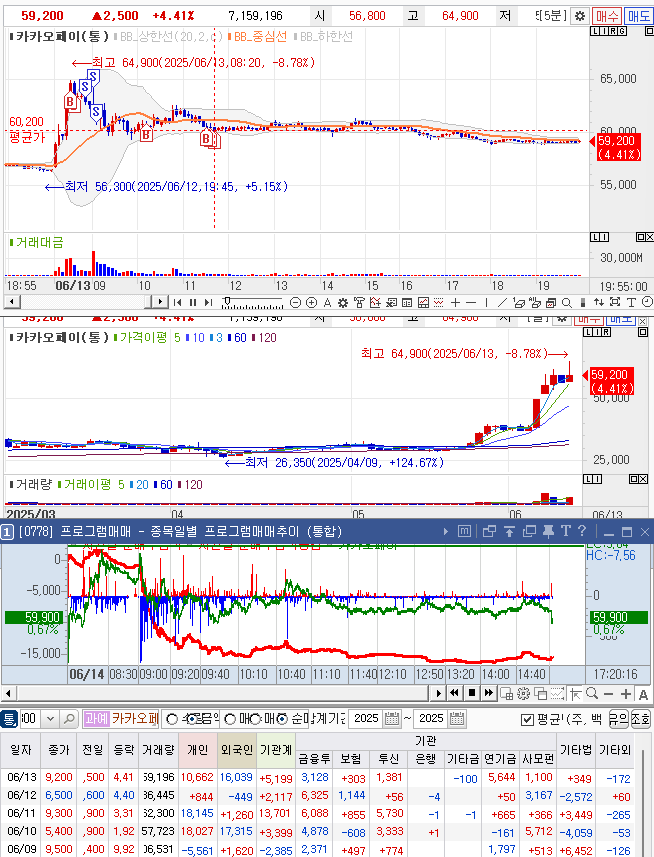Pick the horizontal line drawing tool
The width and height of the screenshot is (654, 857).
471,302
